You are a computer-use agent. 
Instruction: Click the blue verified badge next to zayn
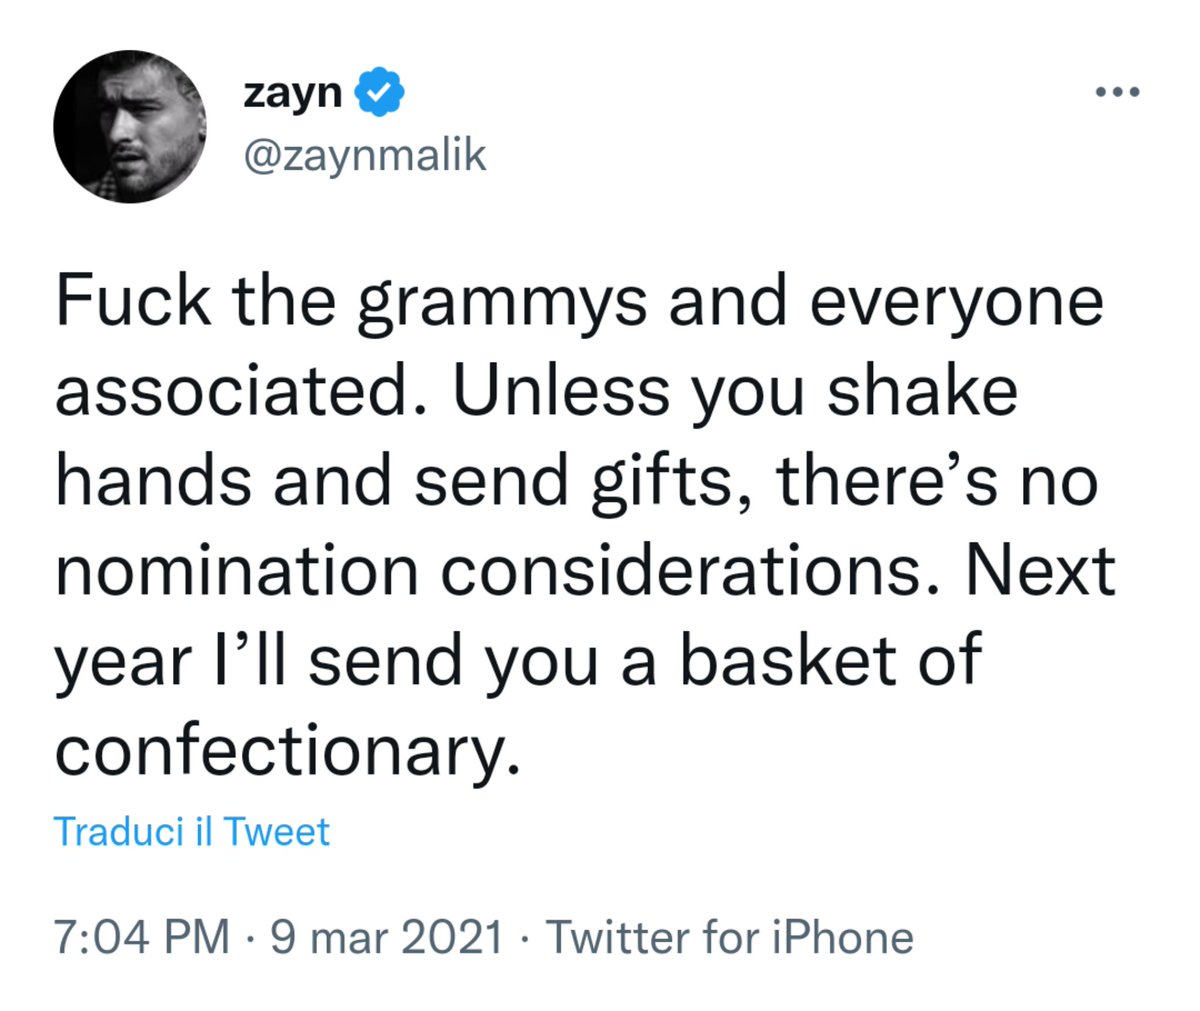pyautogui.click(x=380, y=93)
